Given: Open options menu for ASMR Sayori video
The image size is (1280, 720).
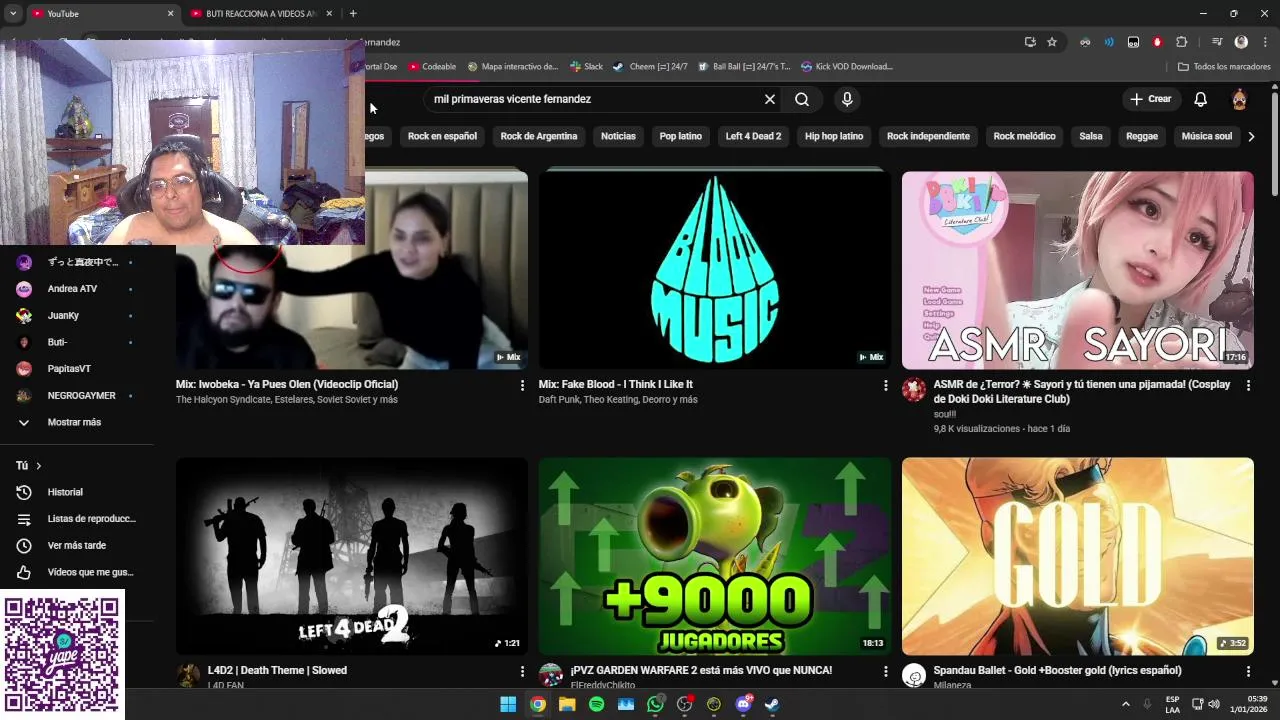Looking at the screenshot, I should (1248, 385).
